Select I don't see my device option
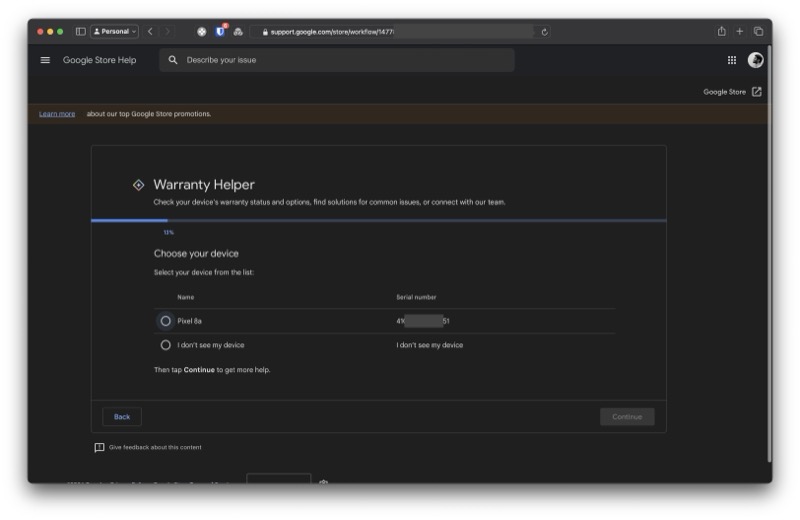 (x=165, y=345)
